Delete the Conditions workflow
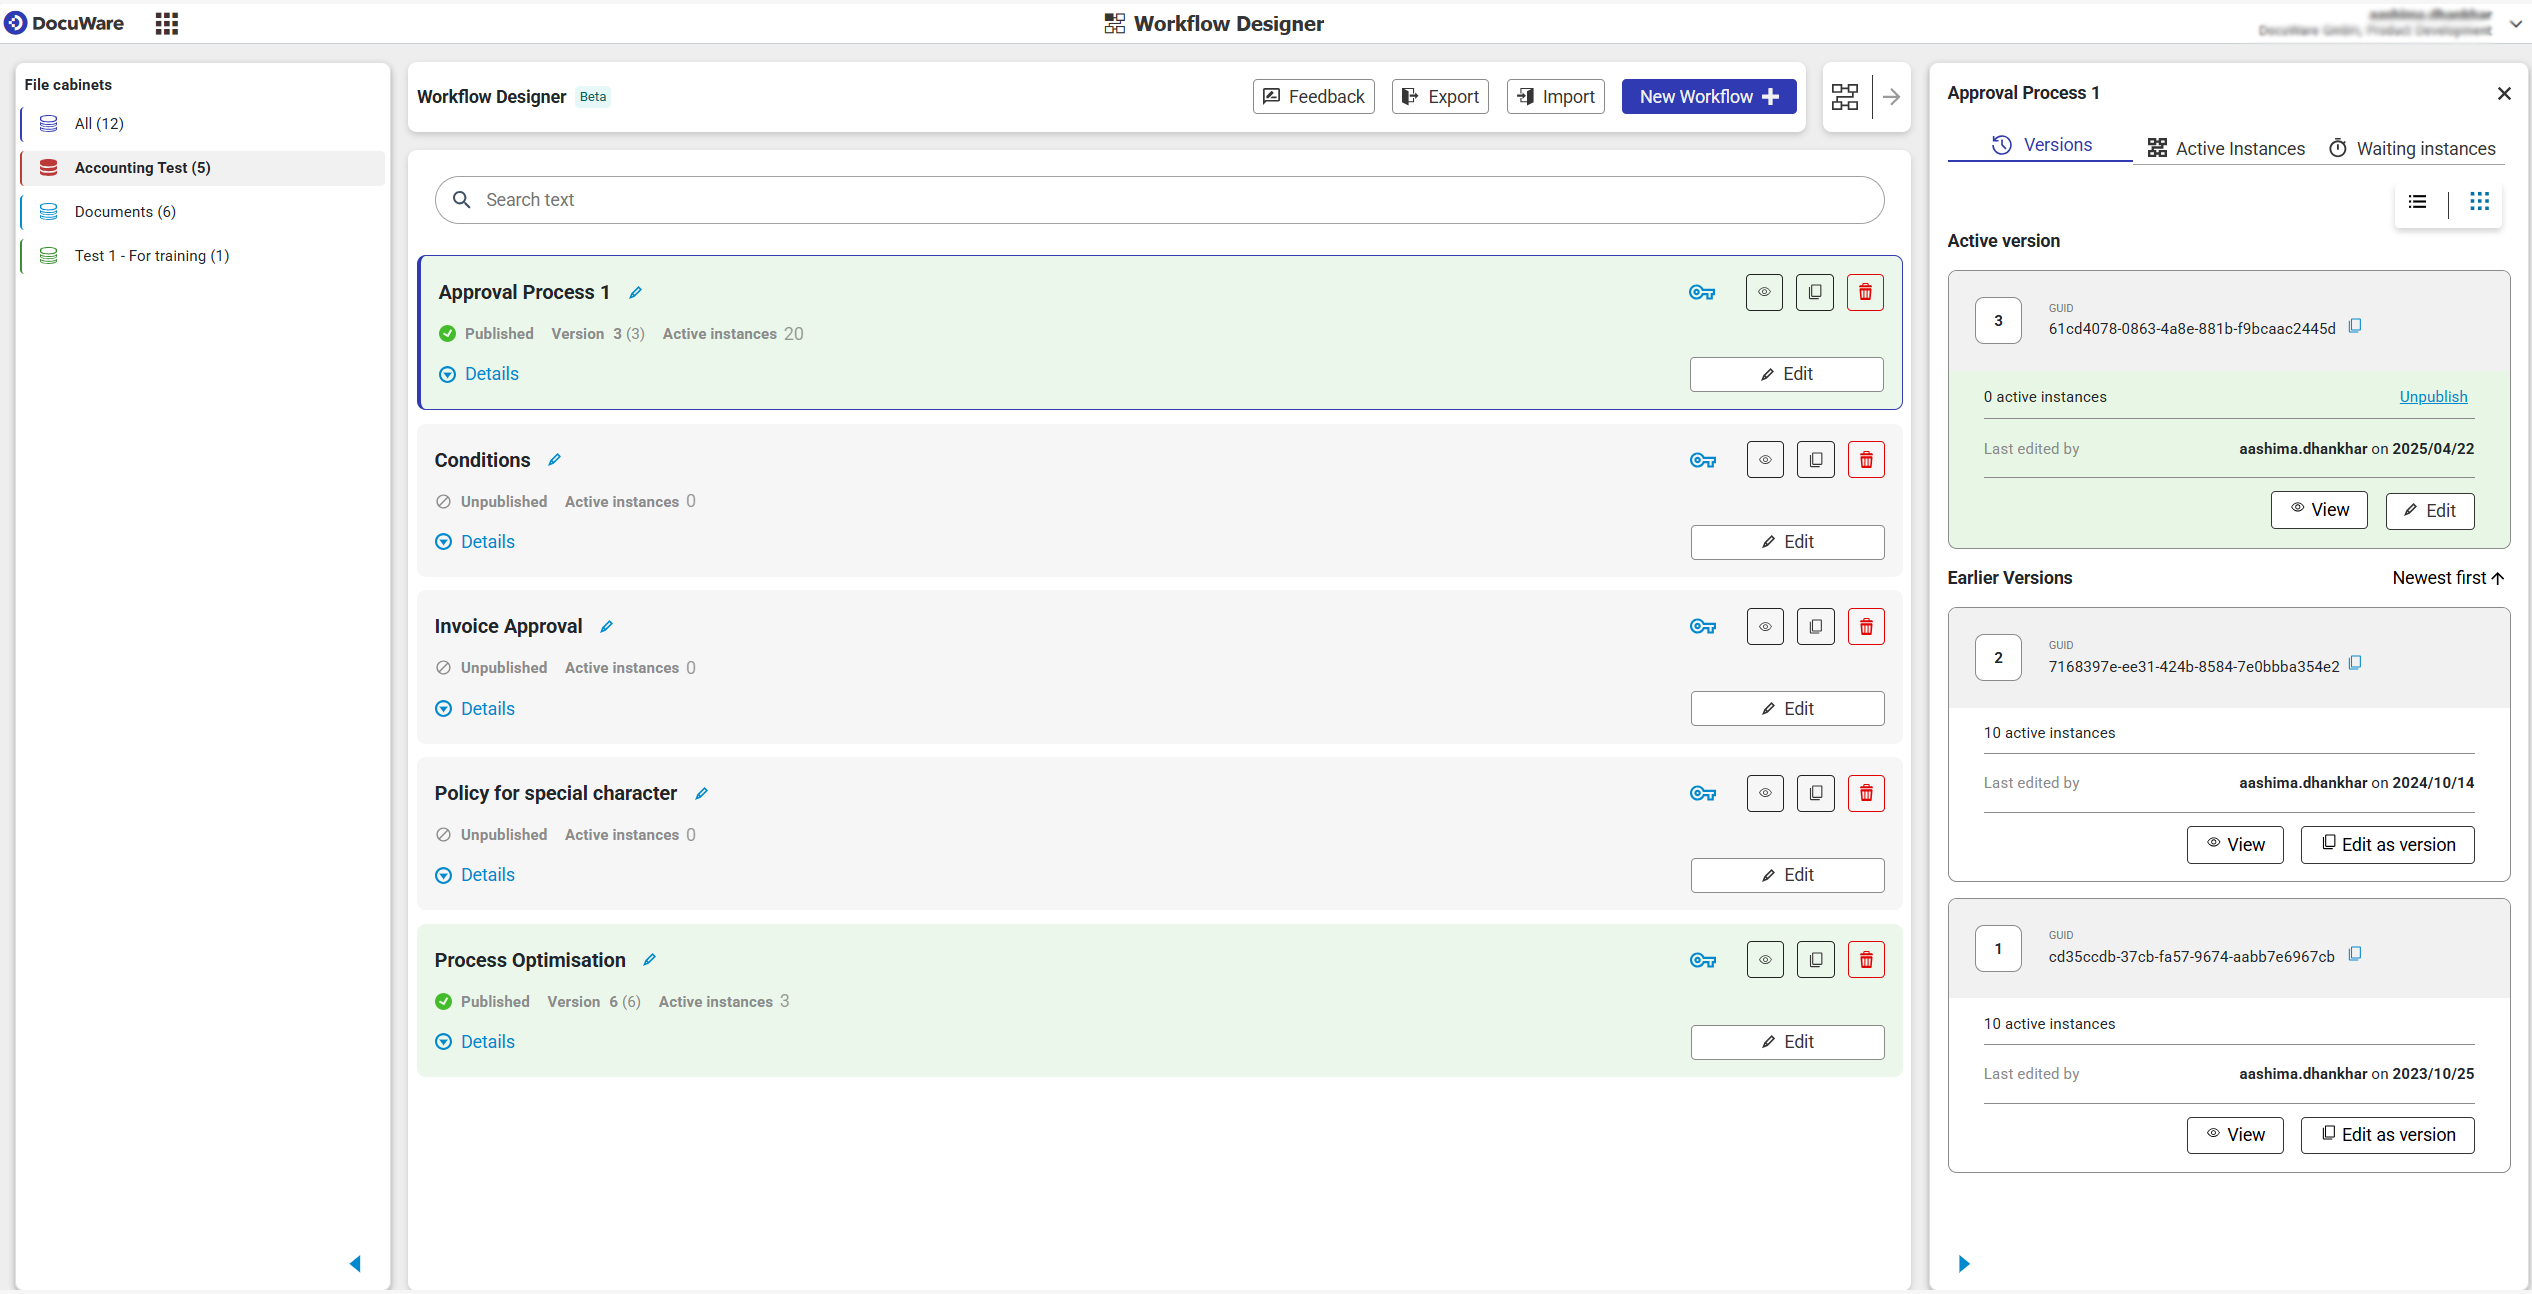The height and width of the screenshot is (1294, 2532). coord(1865,459)
